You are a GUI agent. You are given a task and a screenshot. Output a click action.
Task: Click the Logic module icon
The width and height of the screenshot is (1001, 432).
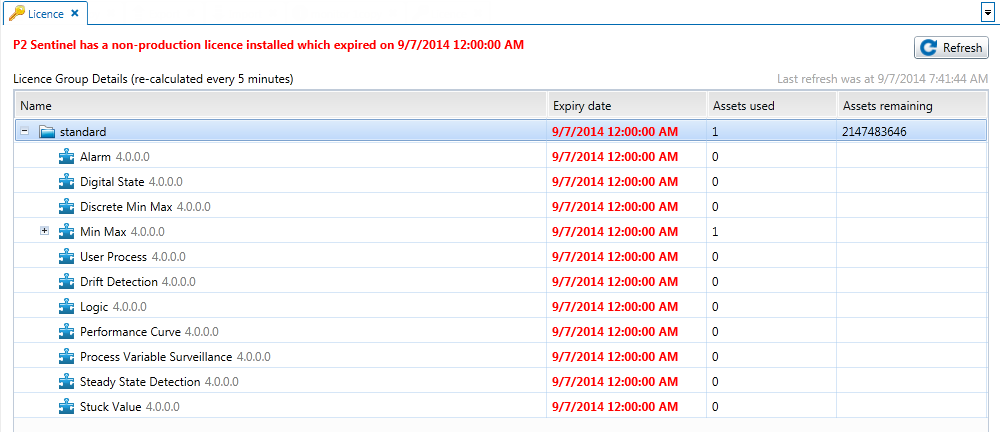coord(67,306)
